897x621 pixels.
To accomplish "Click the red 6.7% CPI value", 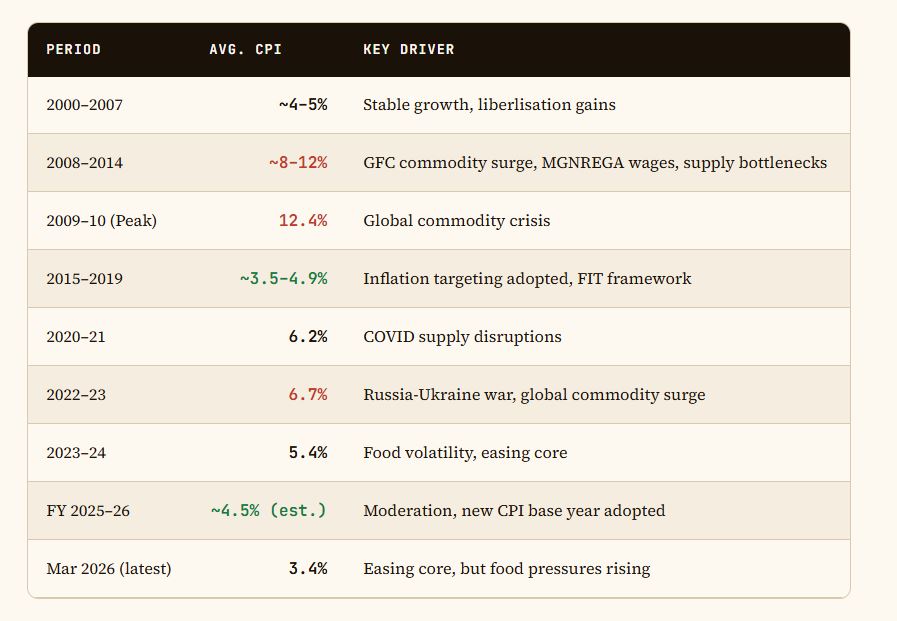I will pos(308,395).
